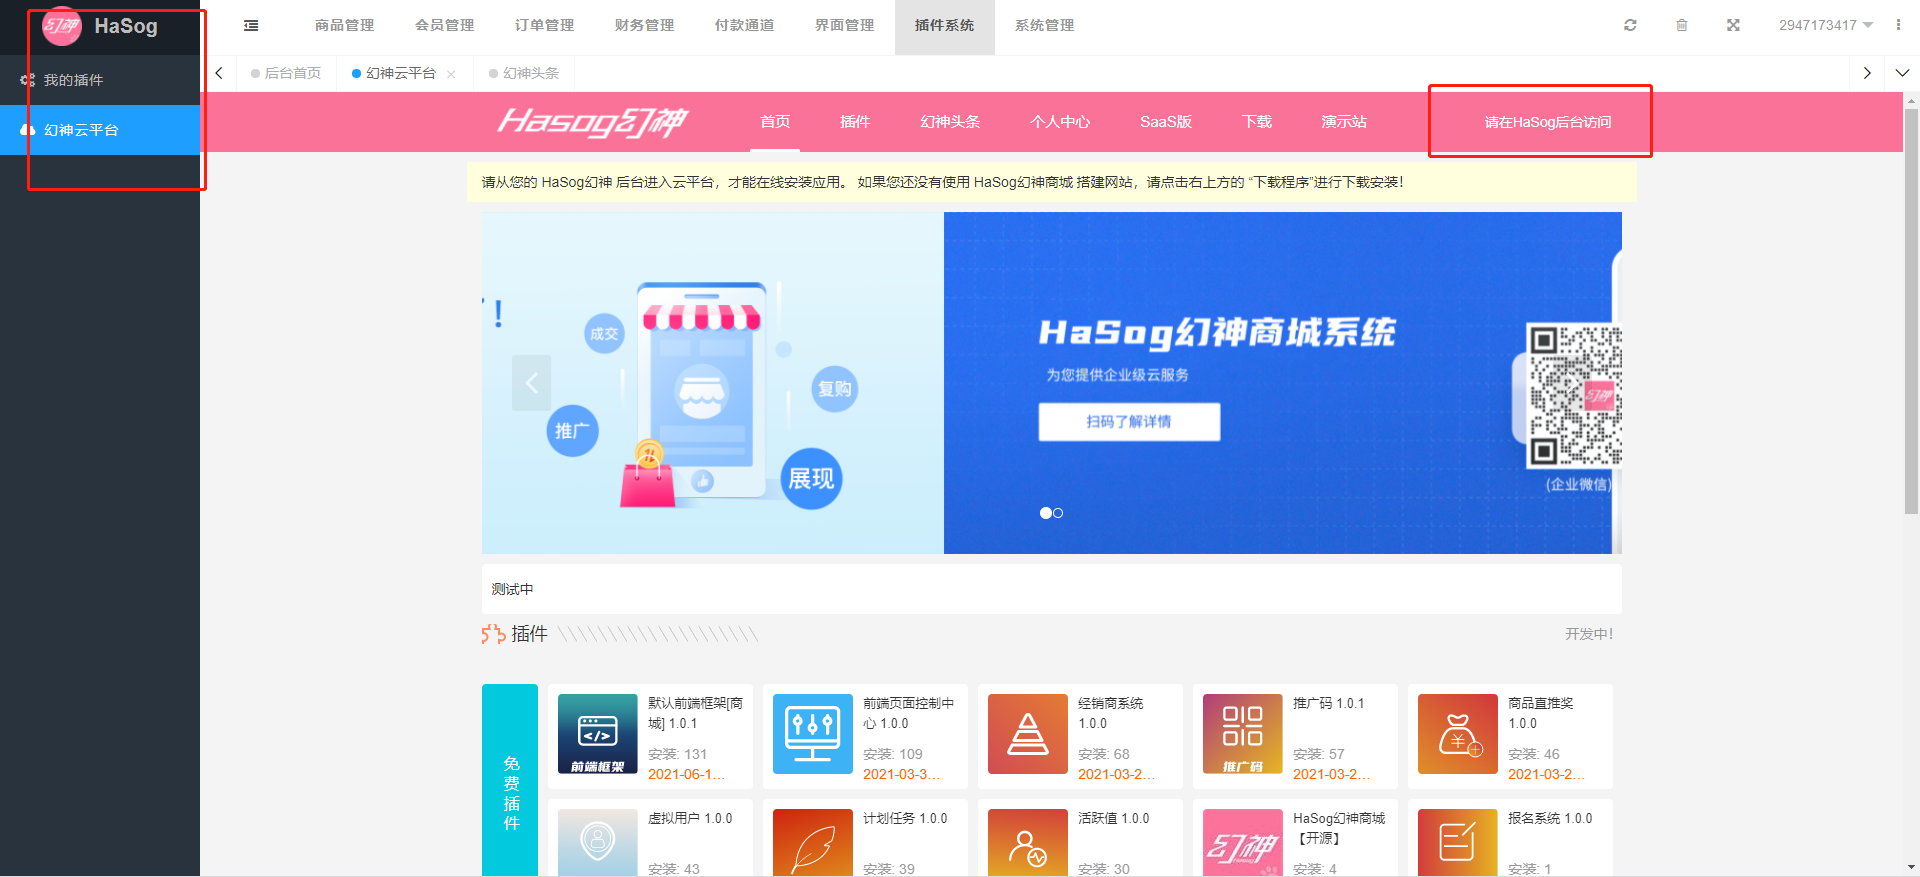Select the 插件系统 top menu
The width and height of the screenshot is (1920, 877).
tap(944, 25)
